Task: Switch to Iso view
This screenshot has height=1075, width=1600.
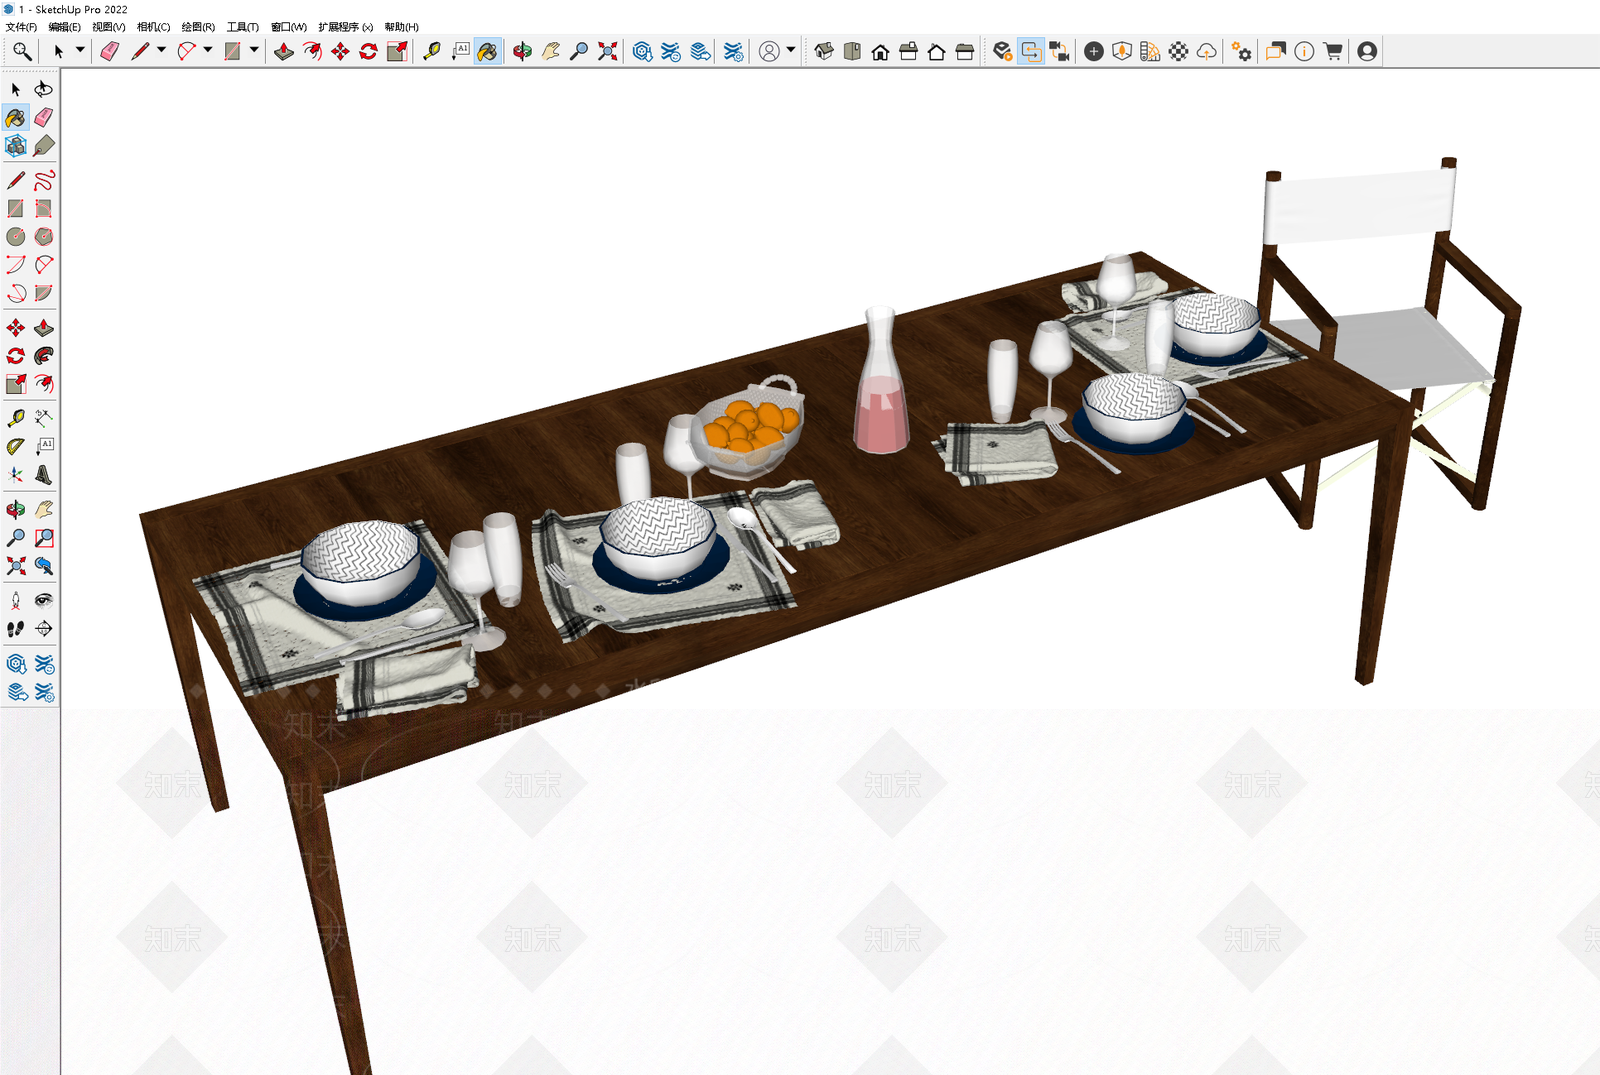Action: [824, 51]
